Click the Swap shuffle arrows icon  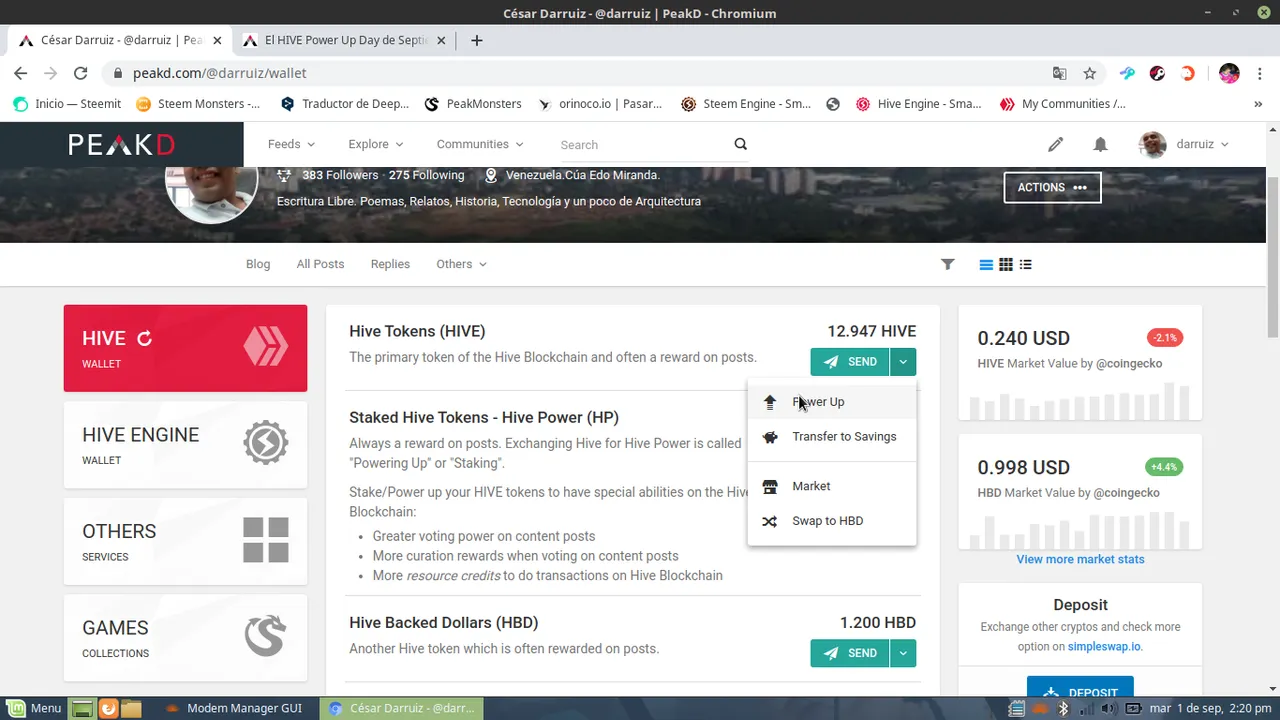[770, 521]
